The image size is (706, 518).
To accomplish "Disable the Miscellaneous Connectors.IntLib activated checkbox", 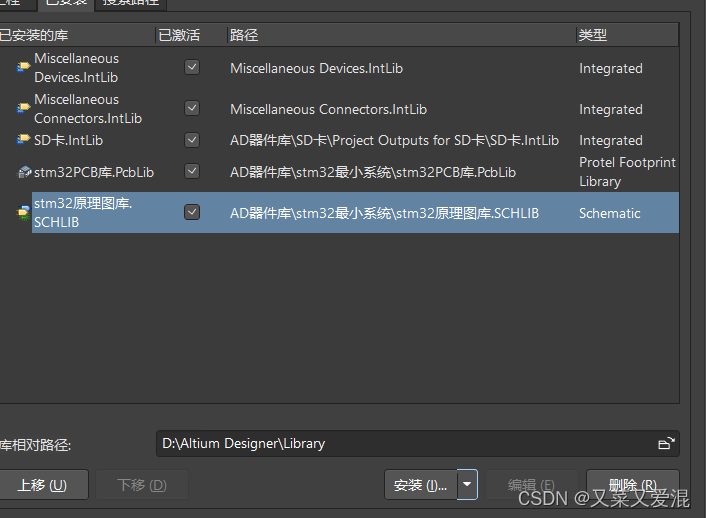I will tap(192, 108).
